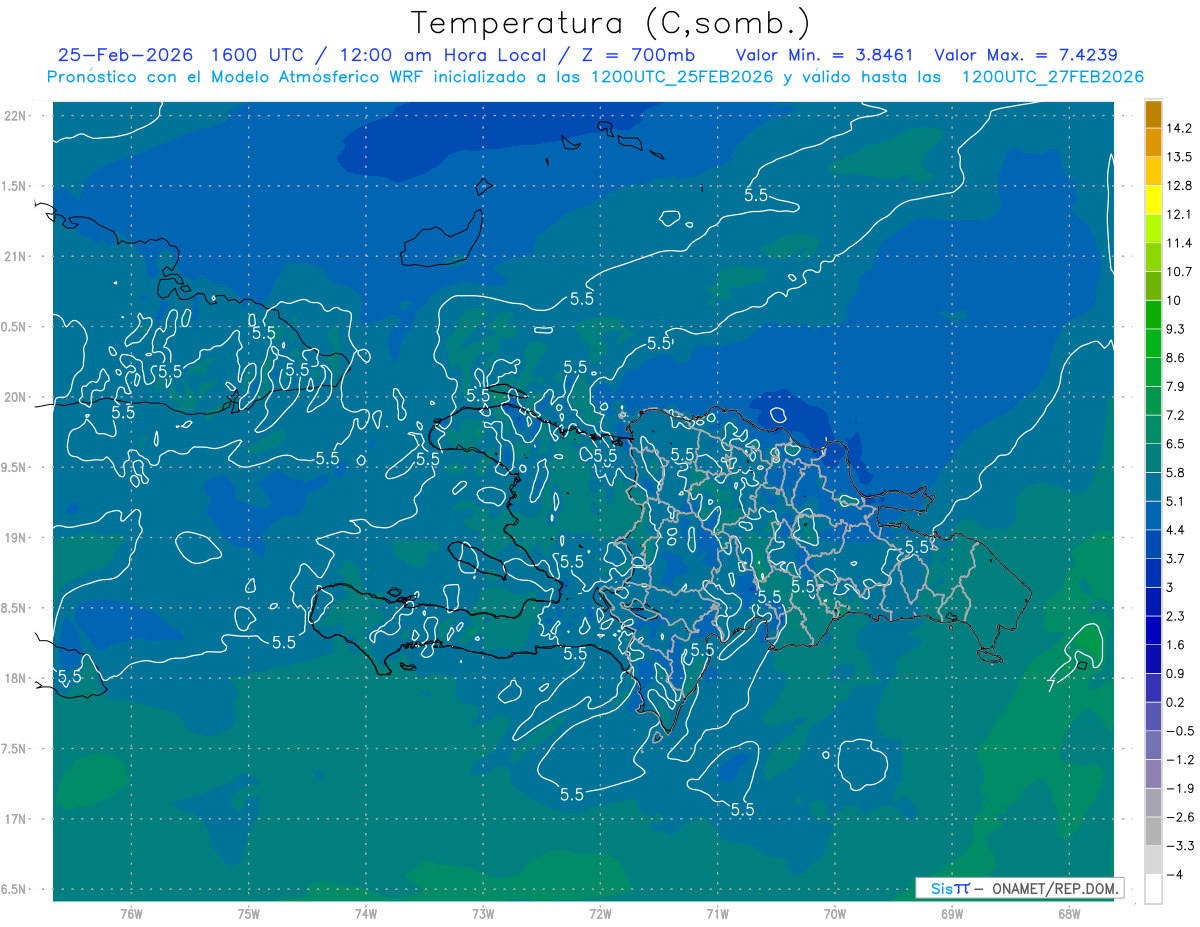Click the "-4" color bar value
Screen dimensions: 1200x927
pos(1177,874)
